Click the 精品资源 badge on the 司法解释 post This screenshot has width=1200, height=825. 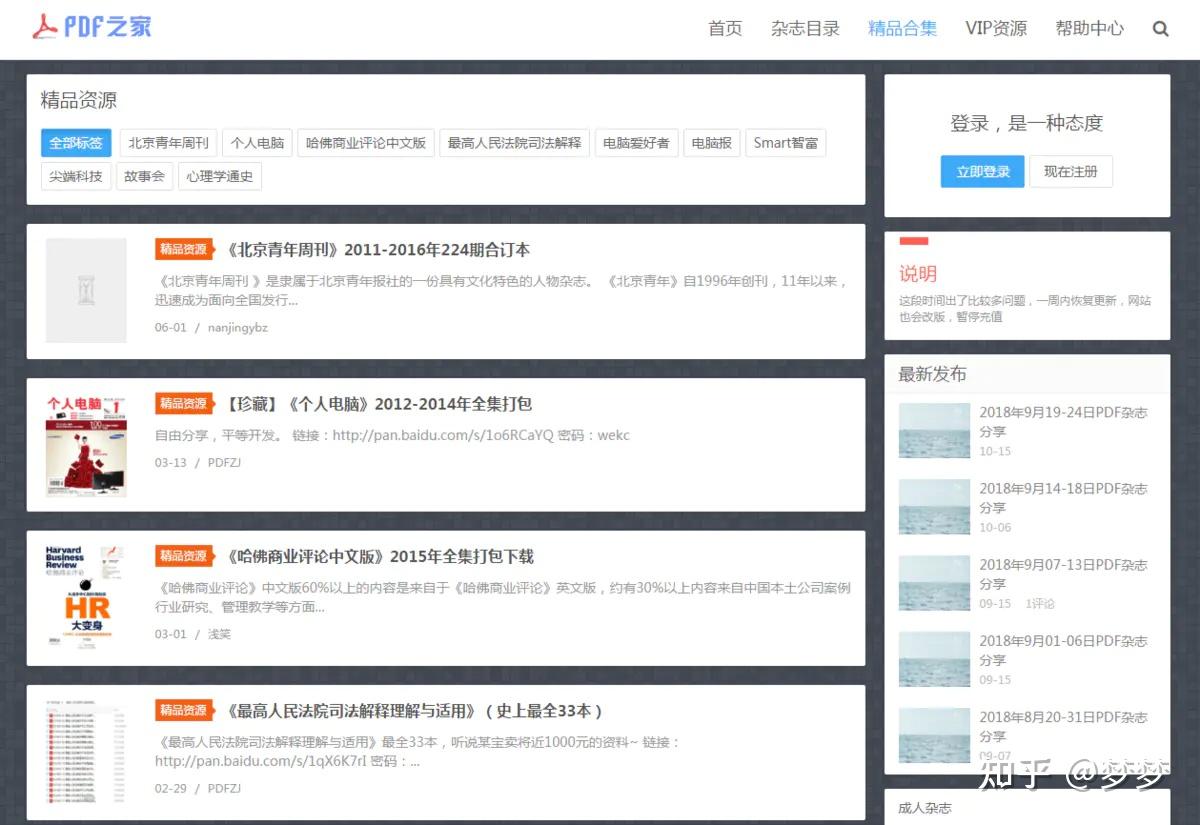(183, 710)
